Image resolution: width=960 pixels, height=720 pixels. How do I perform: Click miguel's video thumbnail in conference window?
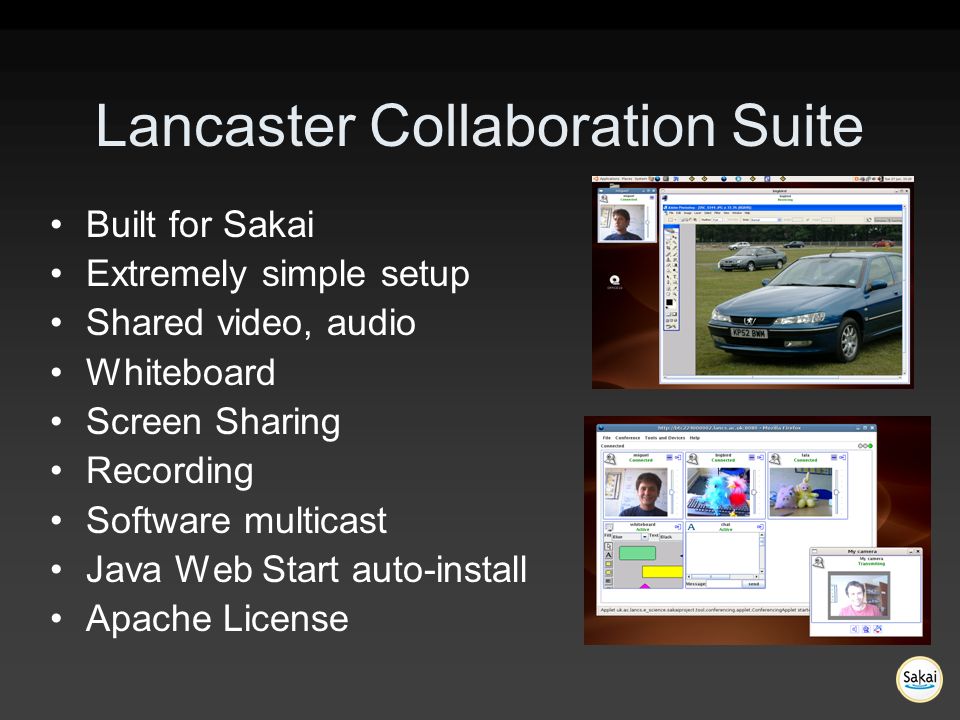636,492
